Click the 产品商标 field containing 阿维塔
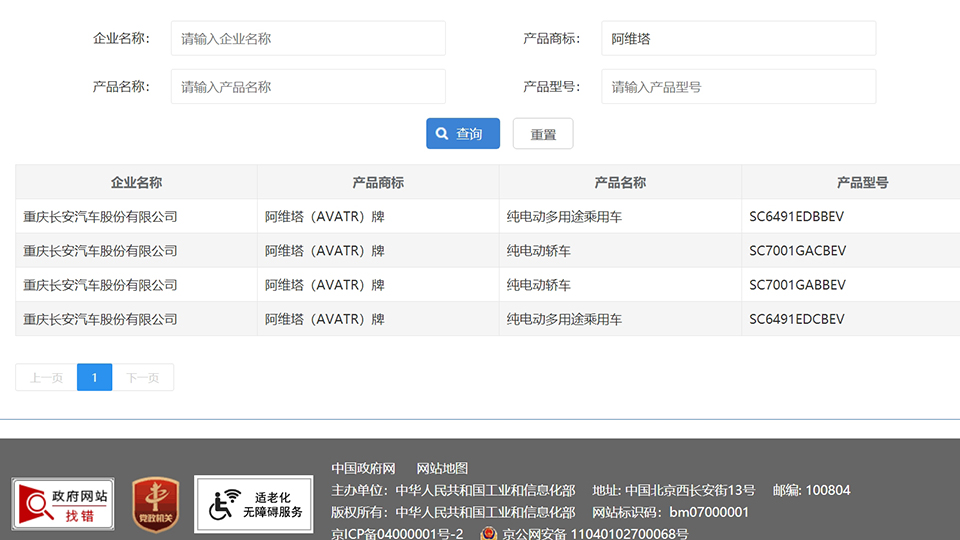The image size is (960, 540). coord(738,39)
